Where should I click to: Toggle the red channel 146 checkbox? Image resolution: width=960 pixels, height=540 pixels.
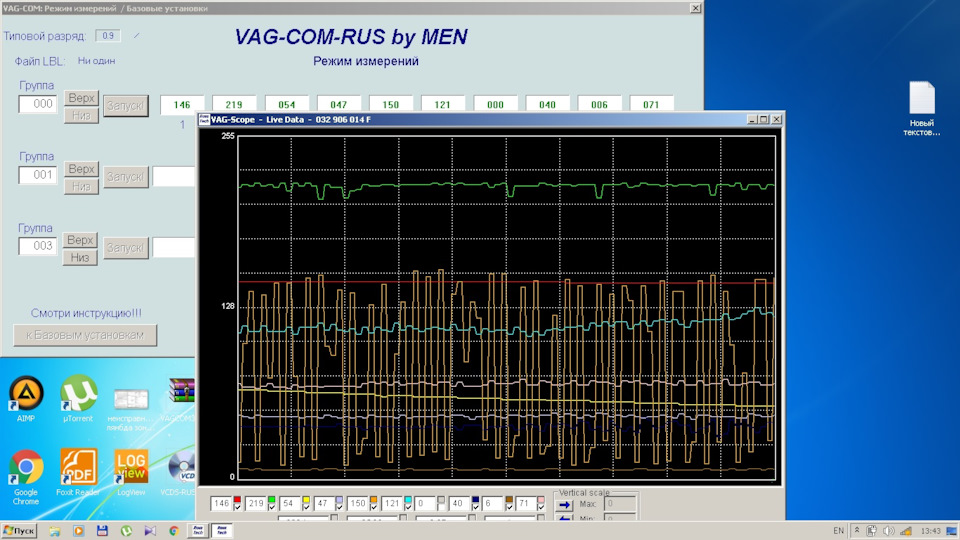coord(237,508)
